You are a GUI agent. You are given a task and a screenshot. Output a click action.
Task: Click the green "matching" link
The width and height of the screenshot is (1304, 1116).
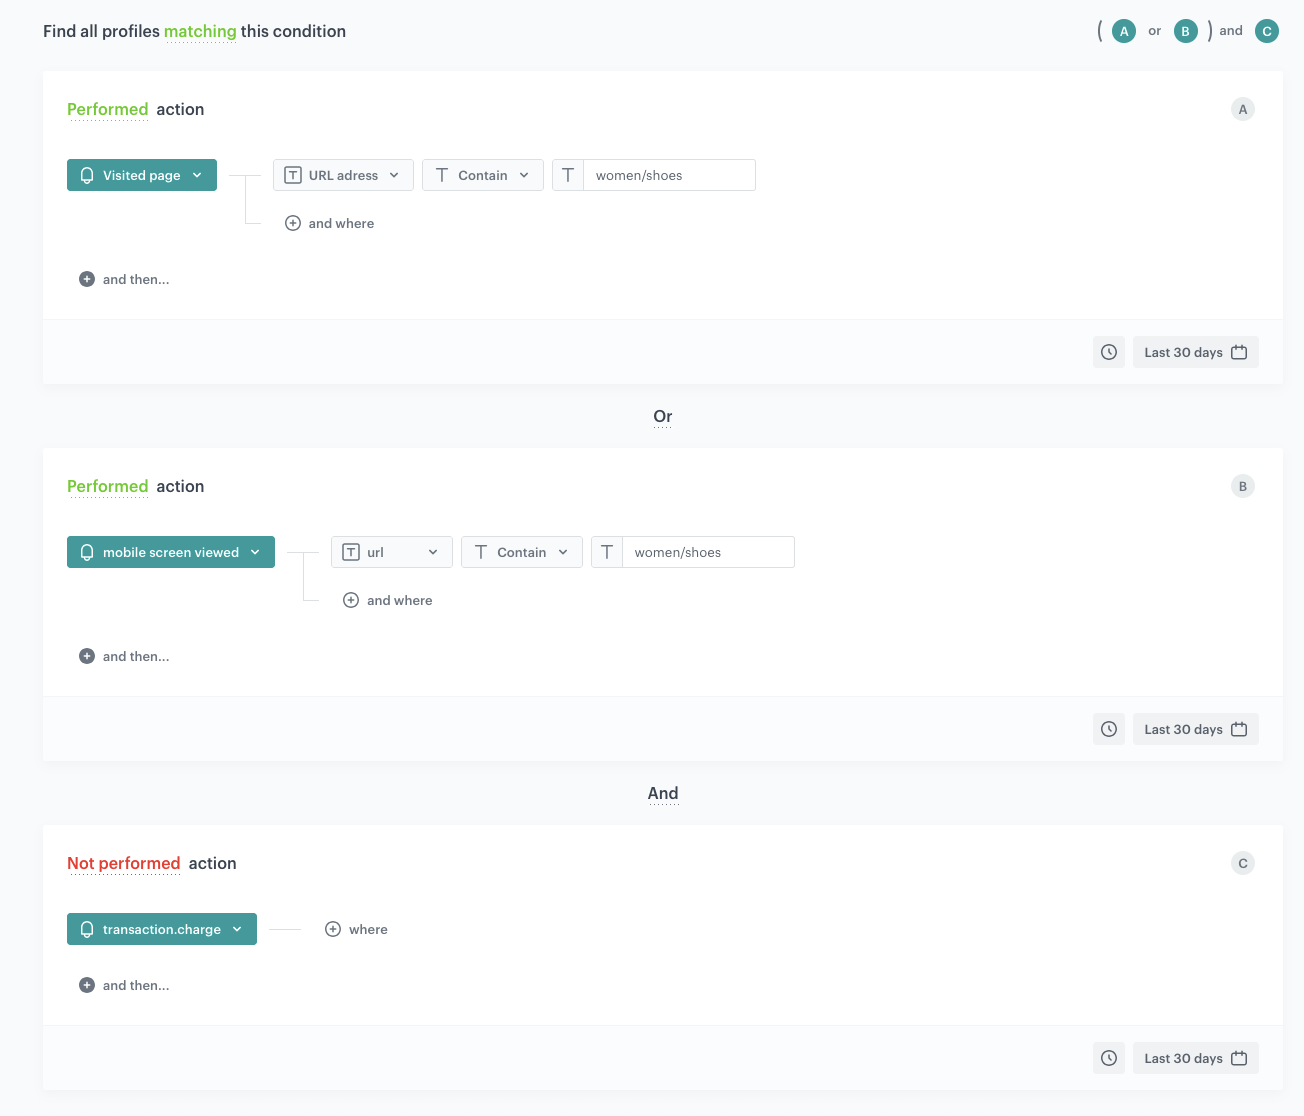point(200,31)
